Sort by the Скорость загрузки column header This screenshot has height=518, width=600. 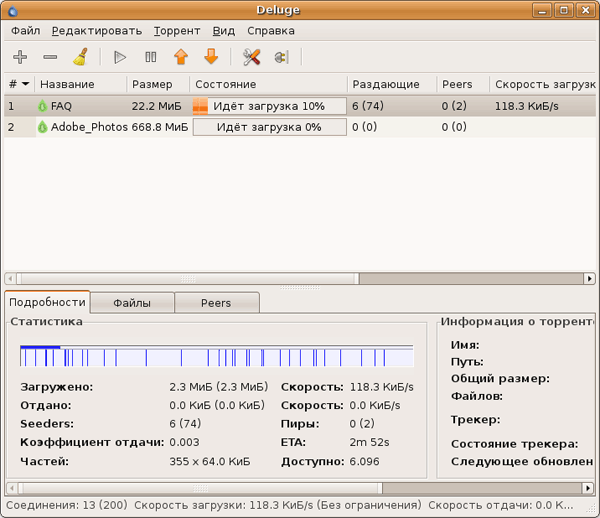click(545, 84)
